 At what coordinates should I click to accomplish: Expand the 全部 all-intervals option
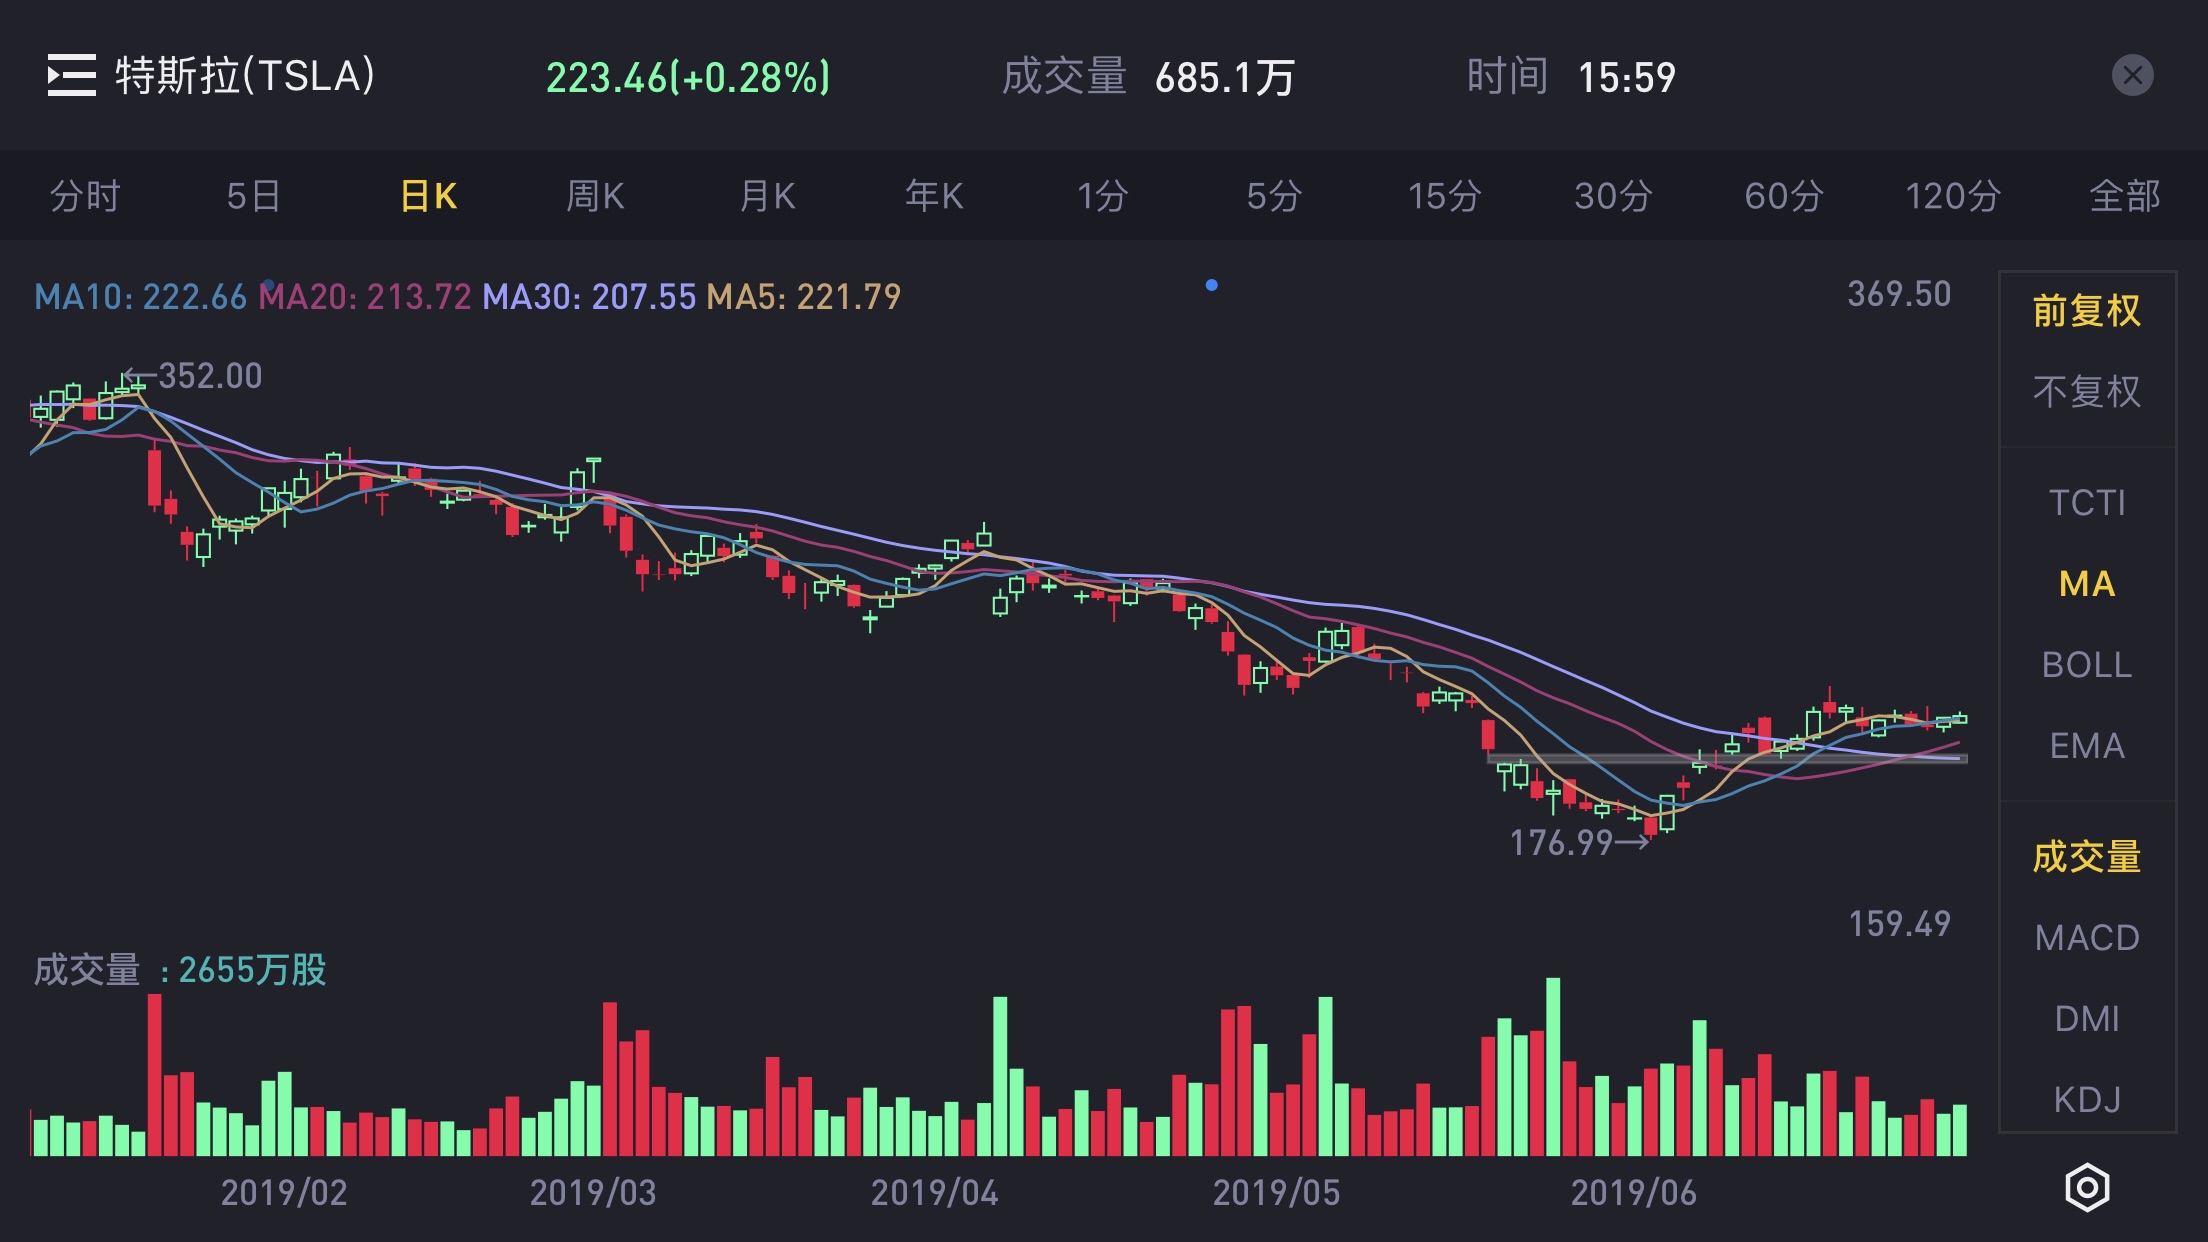click(x=2124, y=196)
